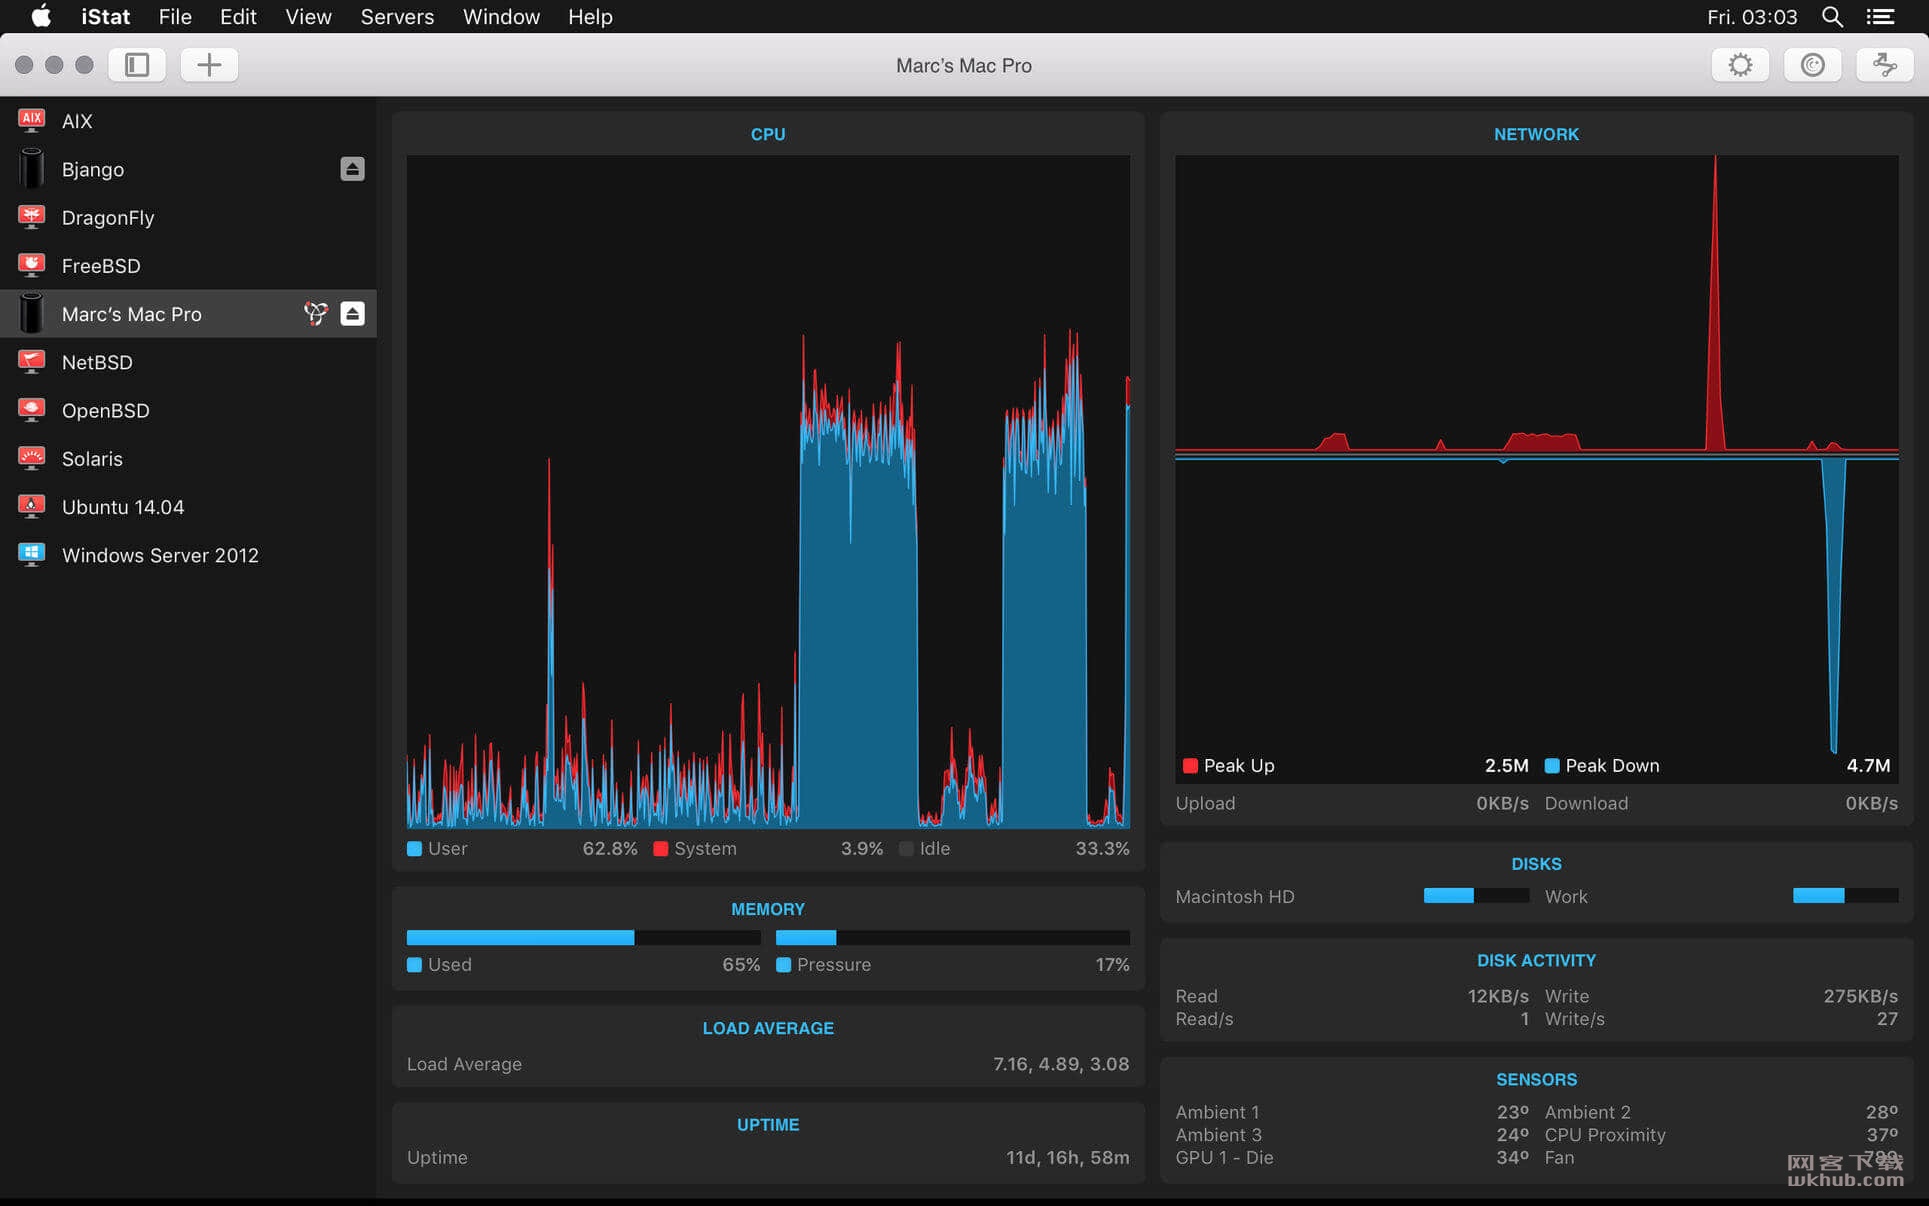1929x1206 pixels.
Task: Click the menu bar clock Fri. 03:03
Action: 1751,16
